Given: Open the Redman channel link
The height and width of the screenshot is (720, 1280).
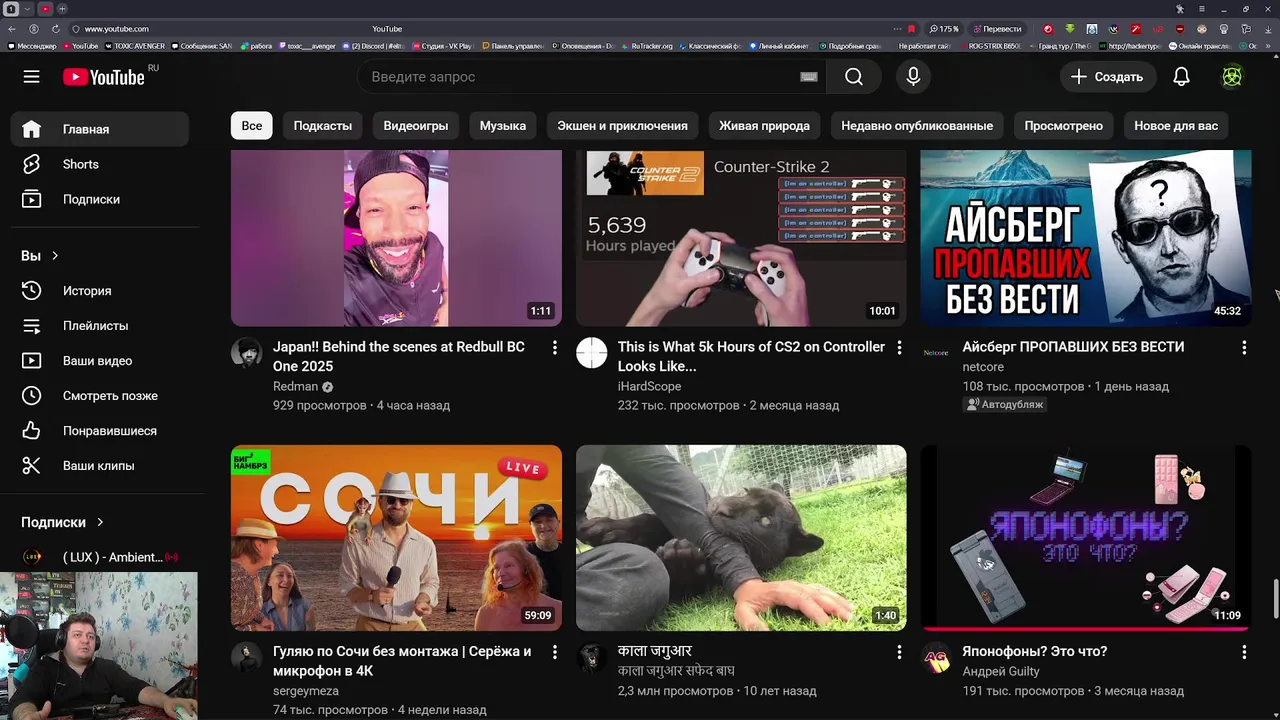Looking at the screenshot, I should click(295, 386).
